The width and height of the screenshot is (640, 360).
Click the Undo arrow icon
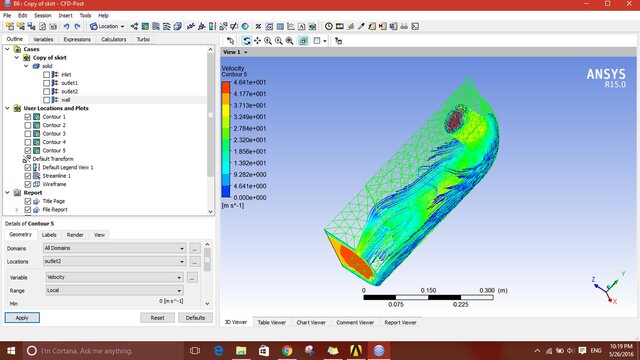[66, 27]
